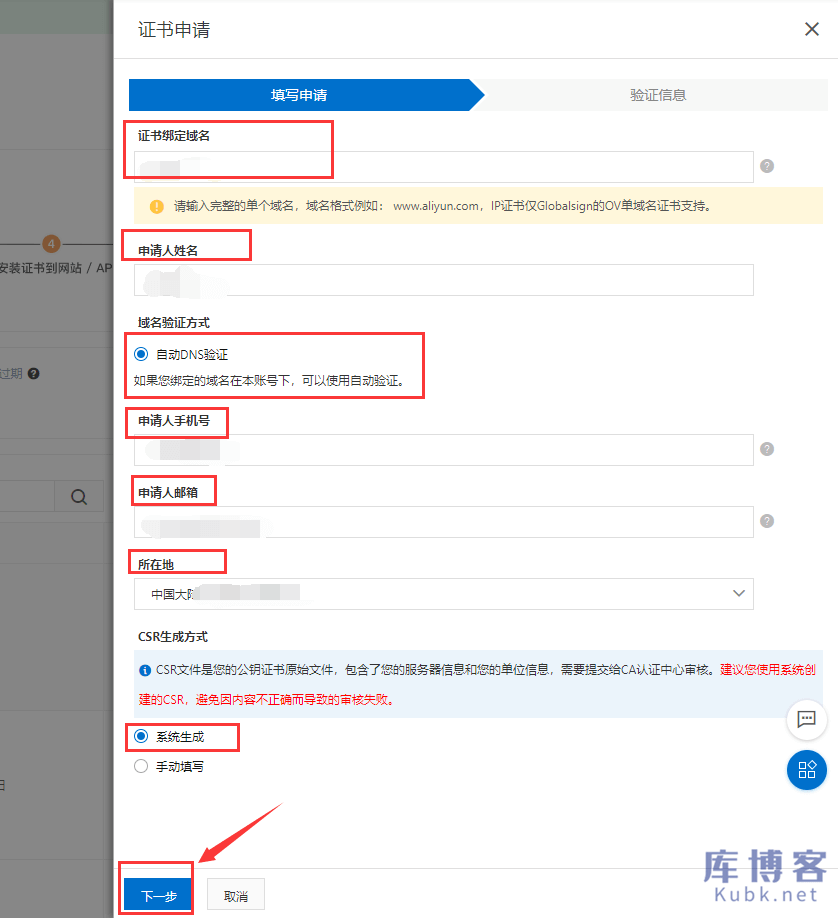Viewport: 838px width, 918px height.
Task: Click the 取消 button
Action: pyautogui.click(x=235, y=893)
